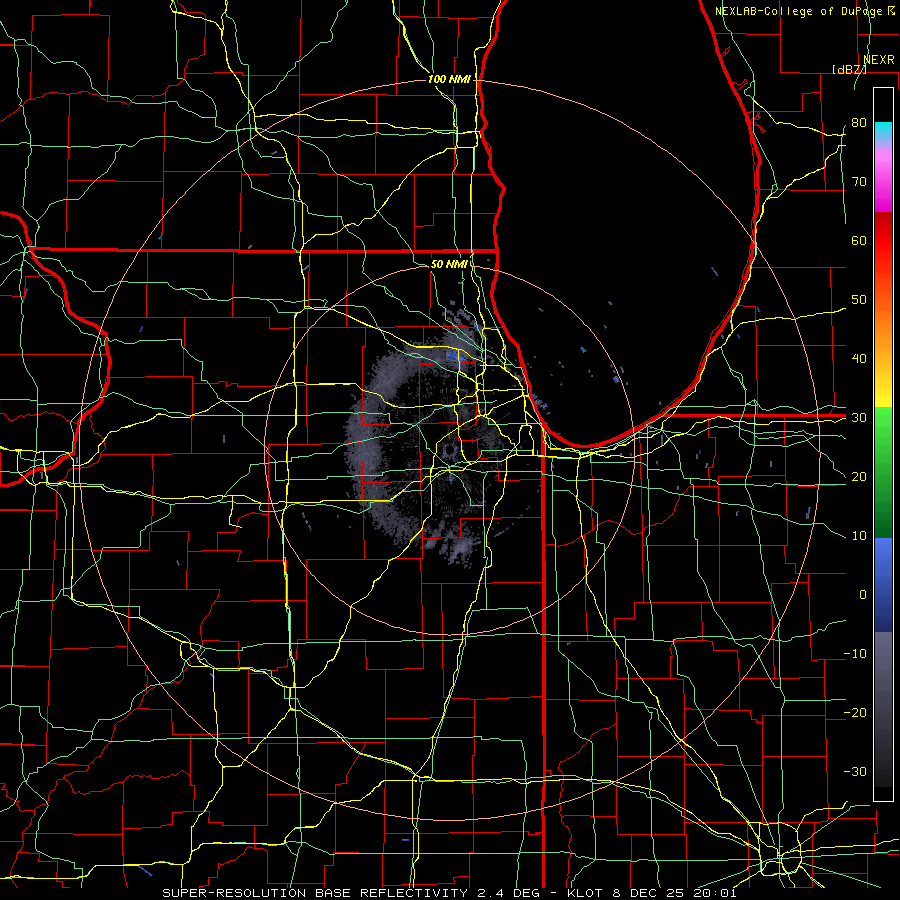Click the 20:01 timestamp

pyautogui.click(x=715, y=893)
